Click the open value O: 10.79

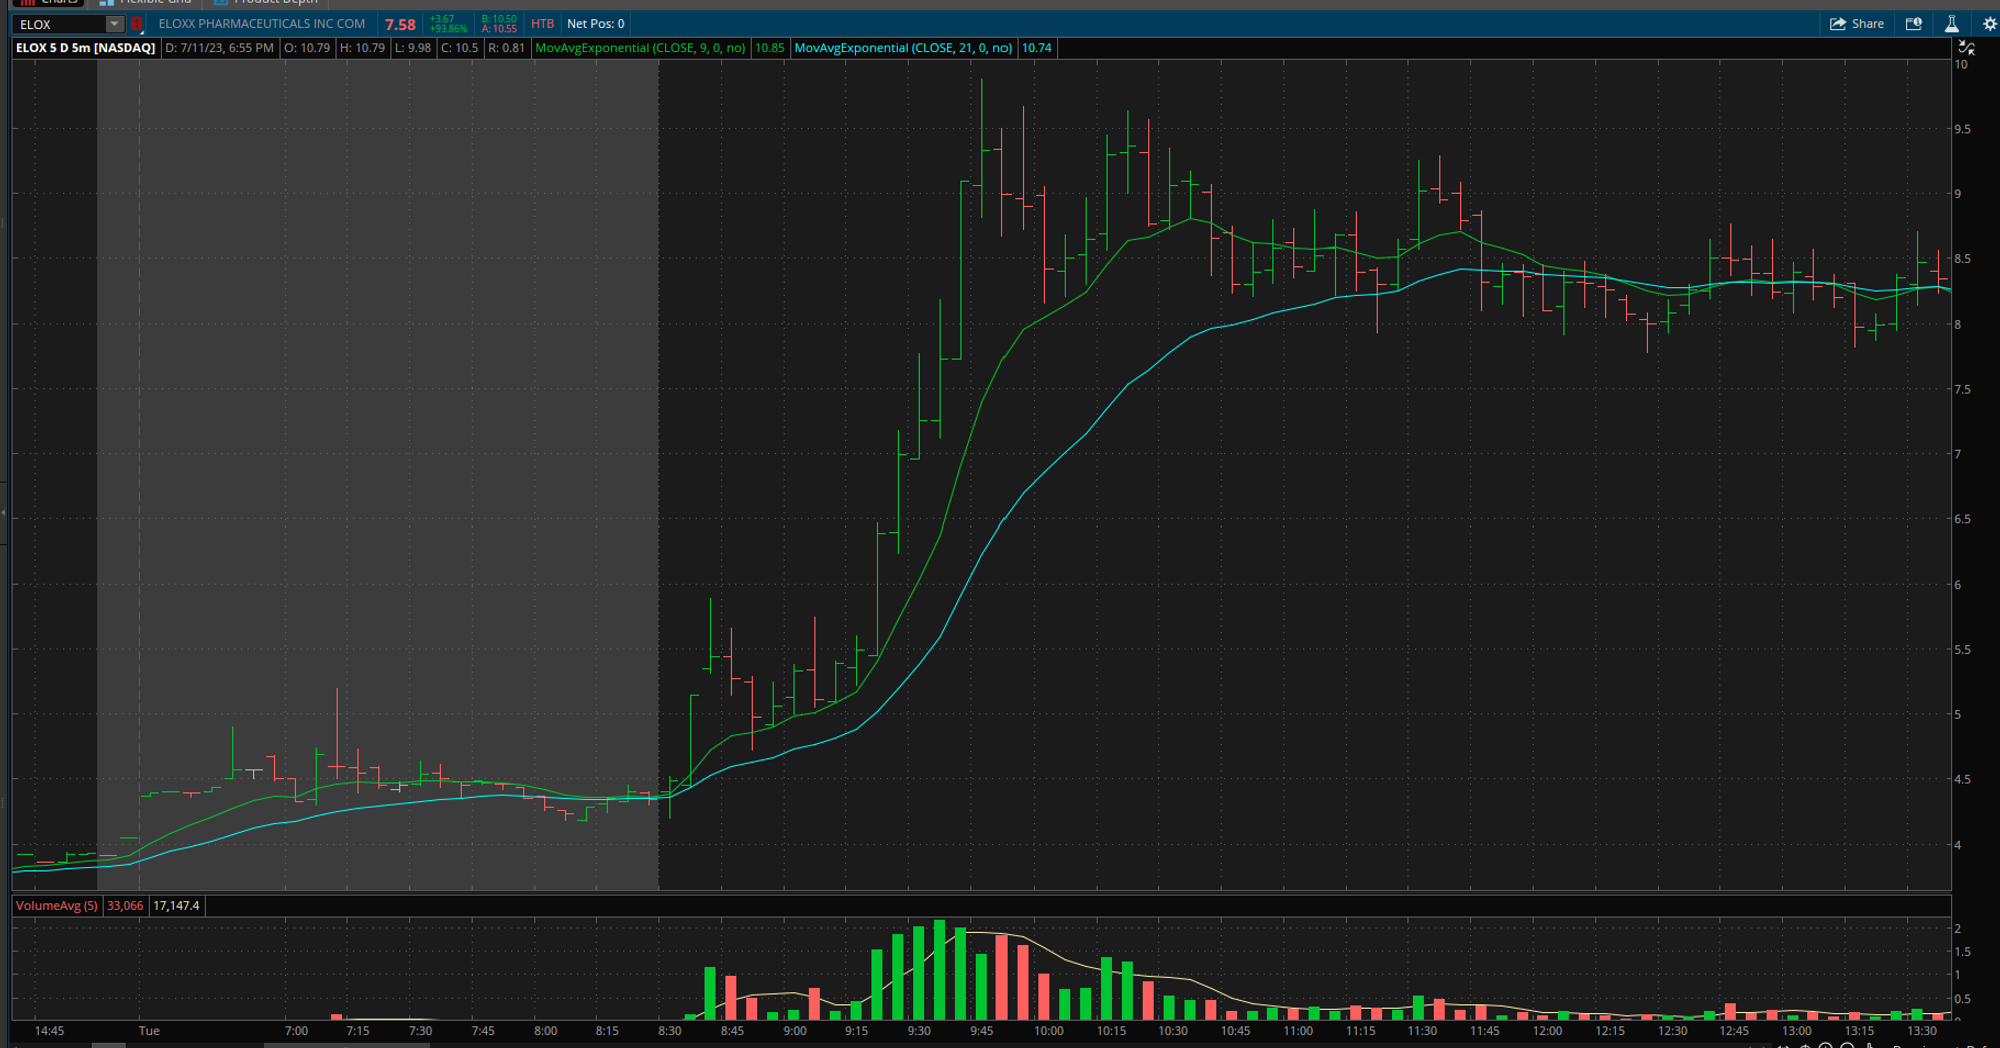307,48
